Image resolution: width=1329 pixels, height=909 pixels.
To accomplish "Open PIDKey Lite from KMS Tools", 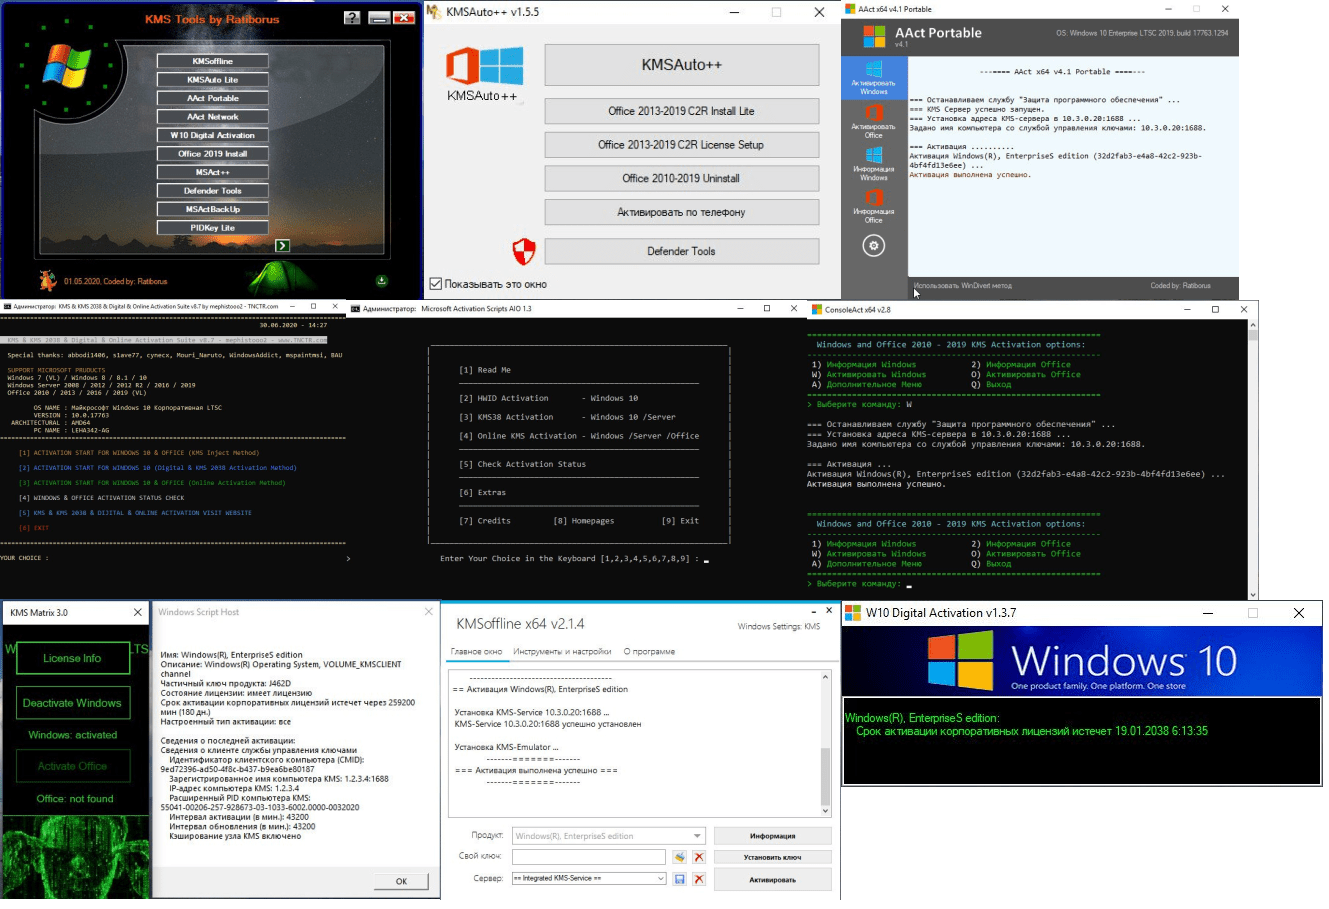I will pyautogui.click(x=212, y=228).
